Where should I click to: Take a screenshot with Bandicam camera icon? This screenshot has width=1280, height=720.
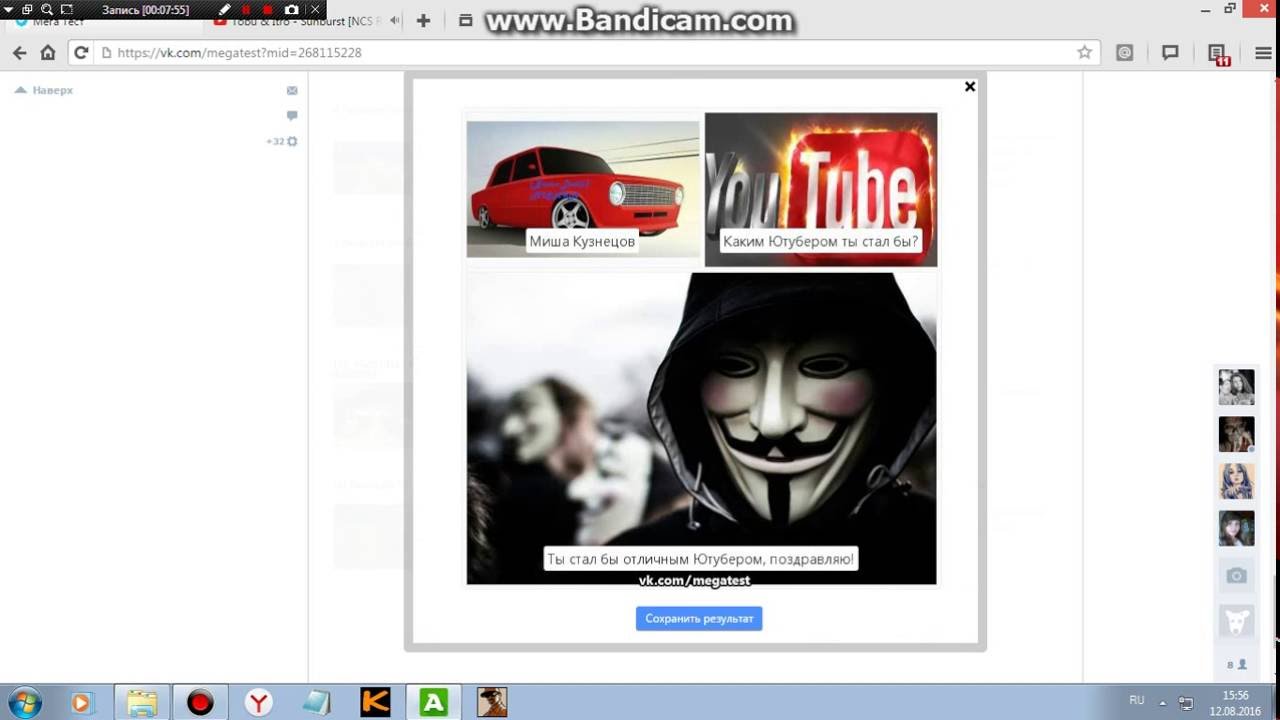pos(291,9)
